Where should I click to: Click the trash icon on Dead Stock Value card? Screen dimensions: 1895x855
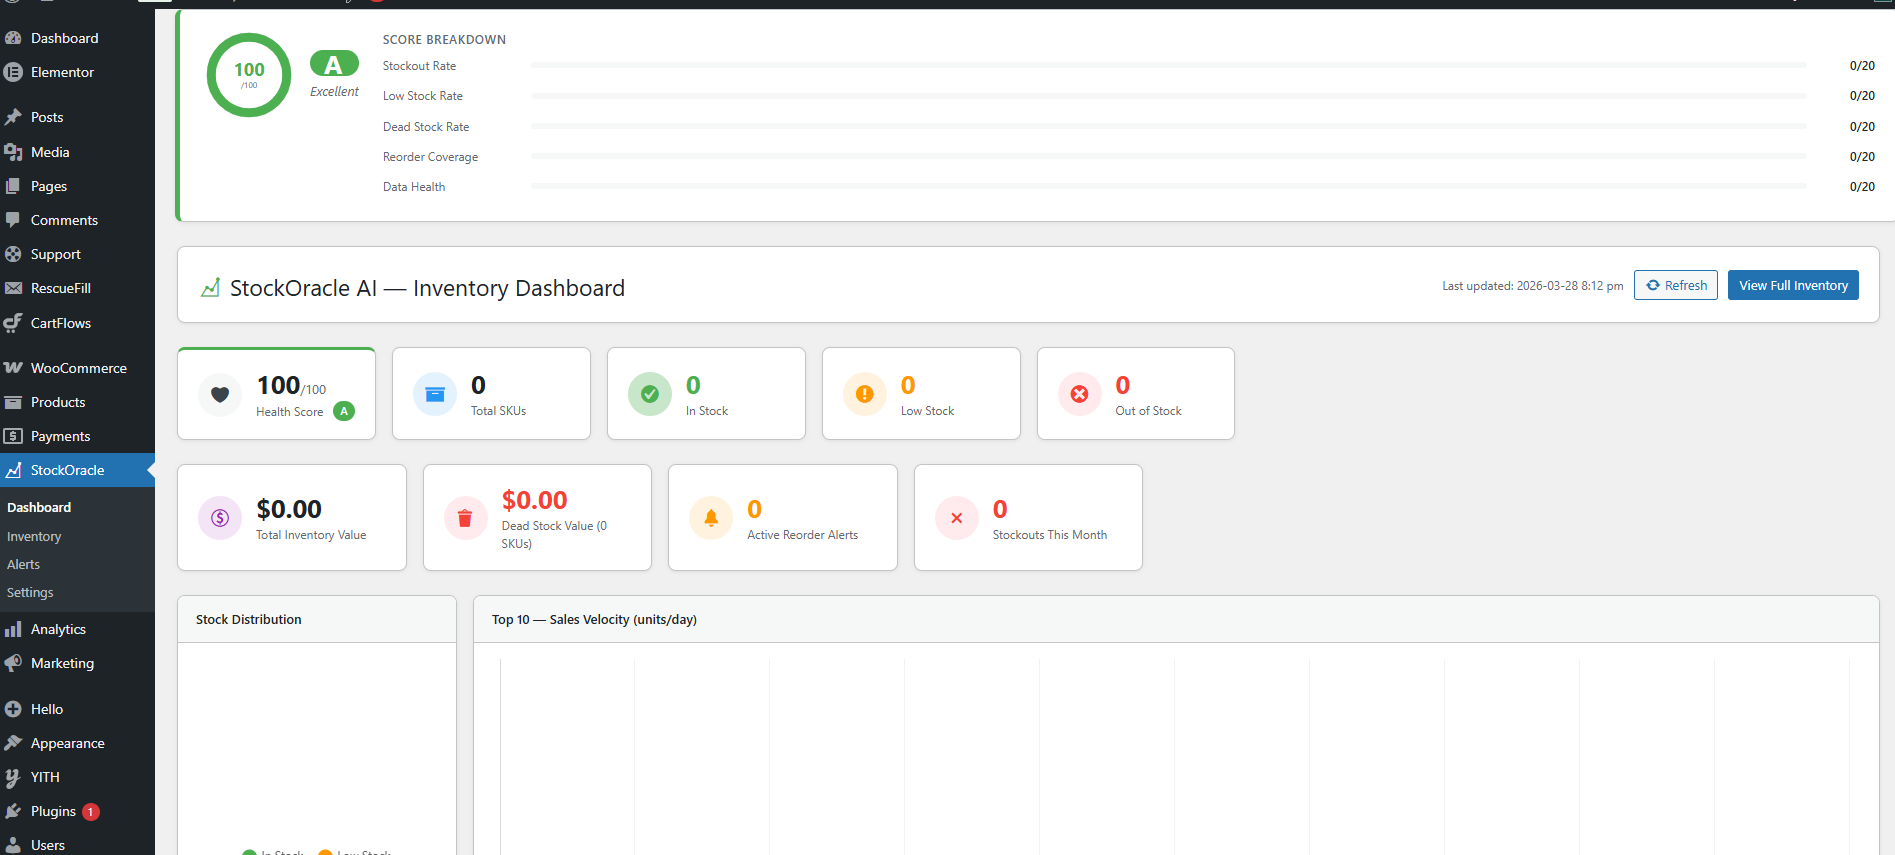[x=465, y=518]
